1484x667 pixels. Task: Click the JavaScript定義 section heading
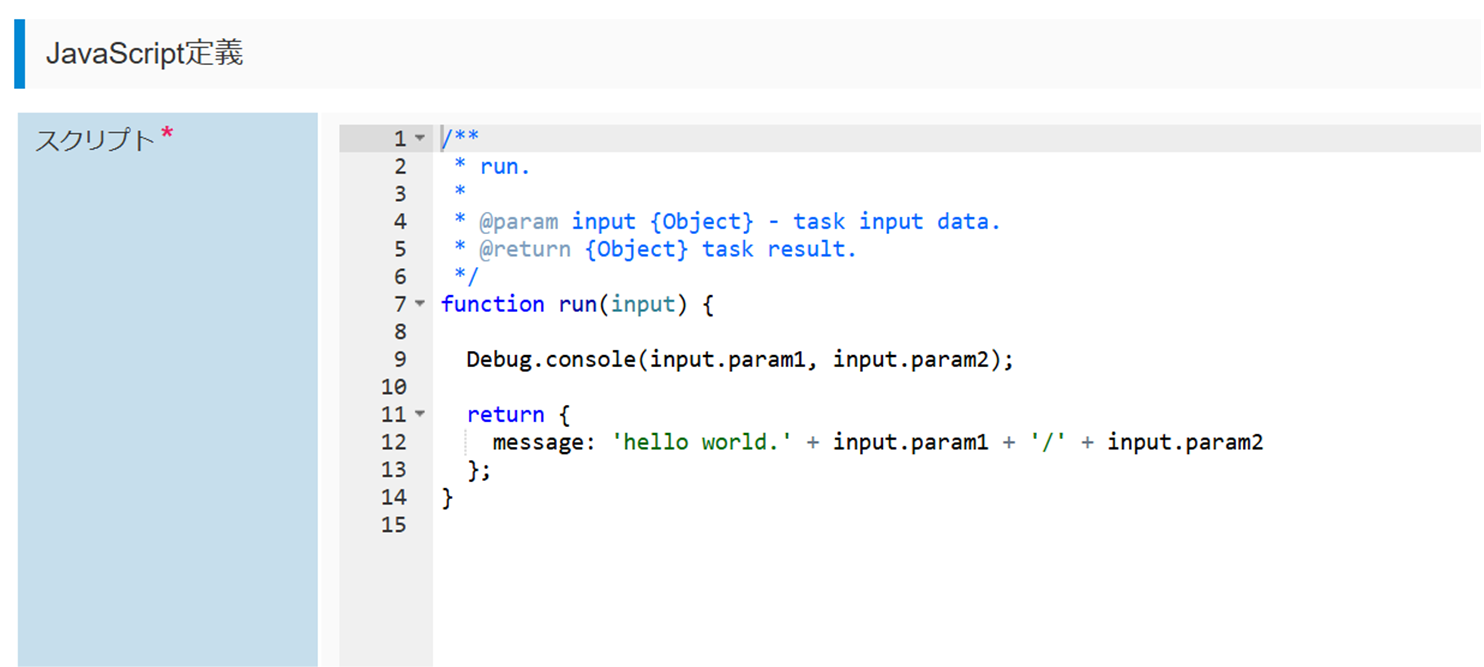(144, 54)
